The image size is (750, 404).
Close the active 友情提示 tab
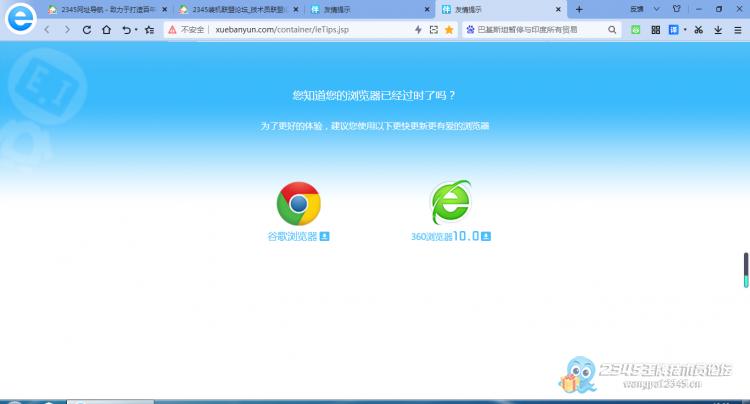click(x=558, y=10)
